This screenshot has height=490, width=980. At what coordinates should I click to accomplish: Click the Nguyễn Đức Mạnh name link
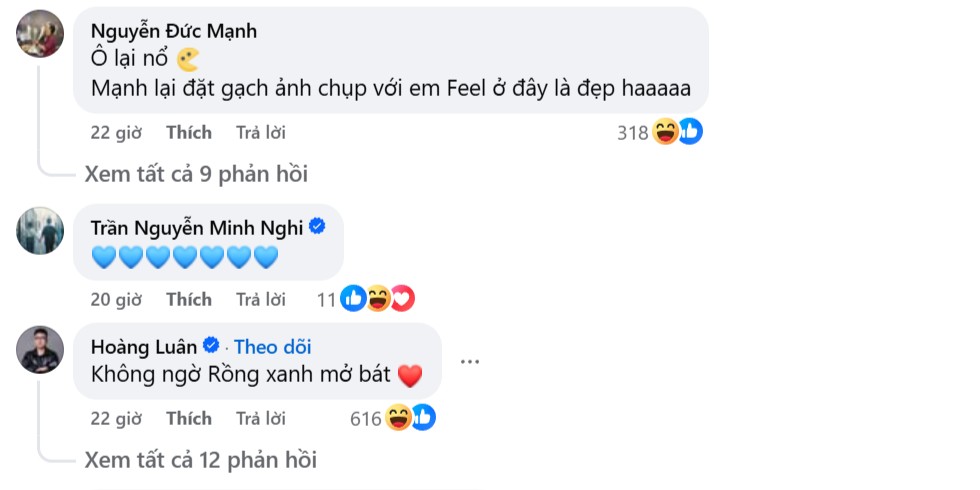[173, 31]
